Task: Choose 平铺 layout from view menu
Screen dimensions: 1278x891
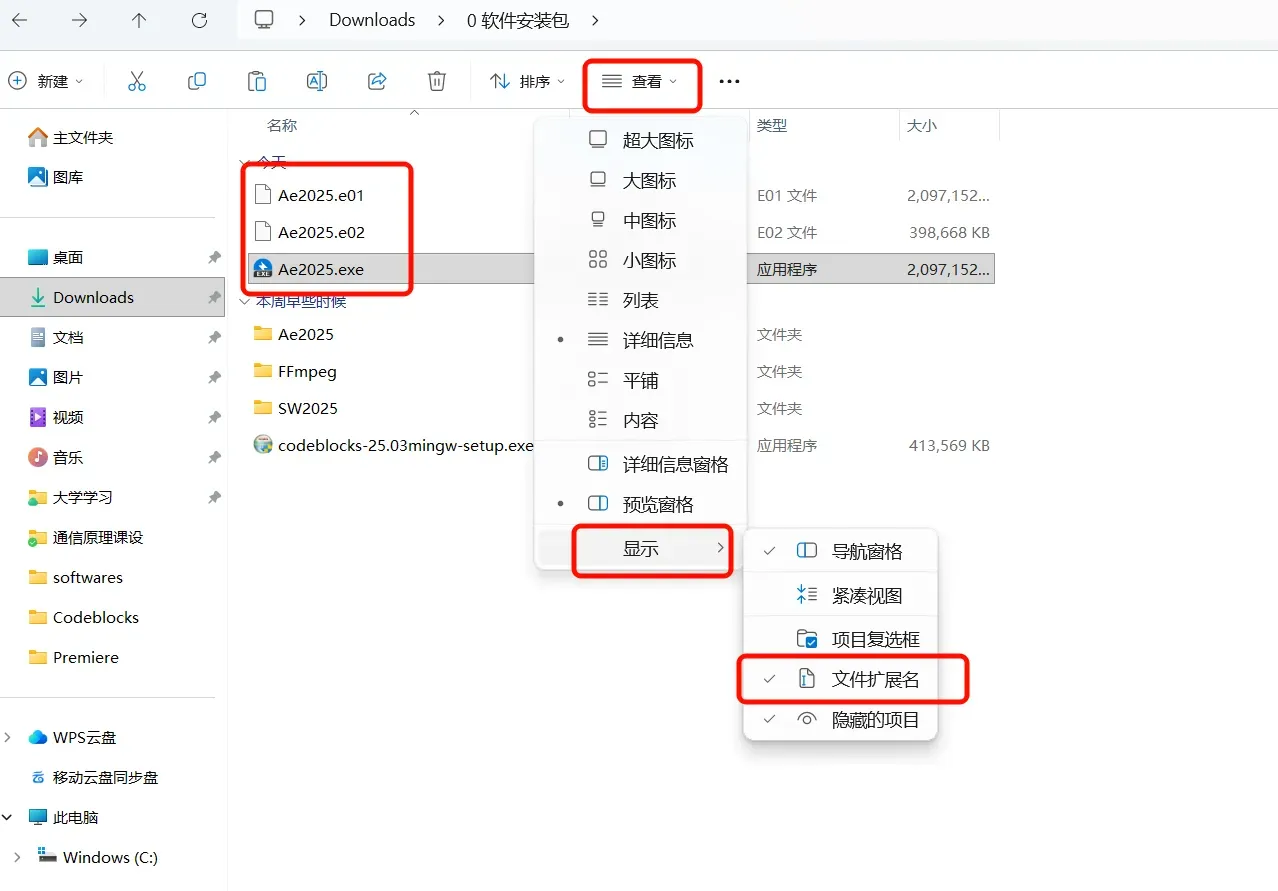Action: 640,381
